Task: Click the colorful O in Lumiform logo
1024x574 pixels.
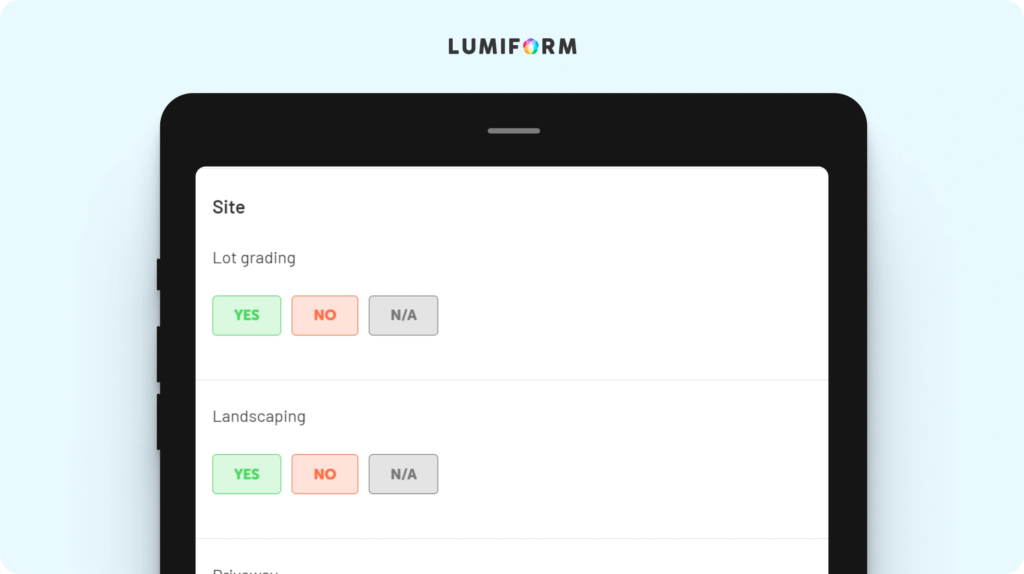Action: [x=531, y=46]
